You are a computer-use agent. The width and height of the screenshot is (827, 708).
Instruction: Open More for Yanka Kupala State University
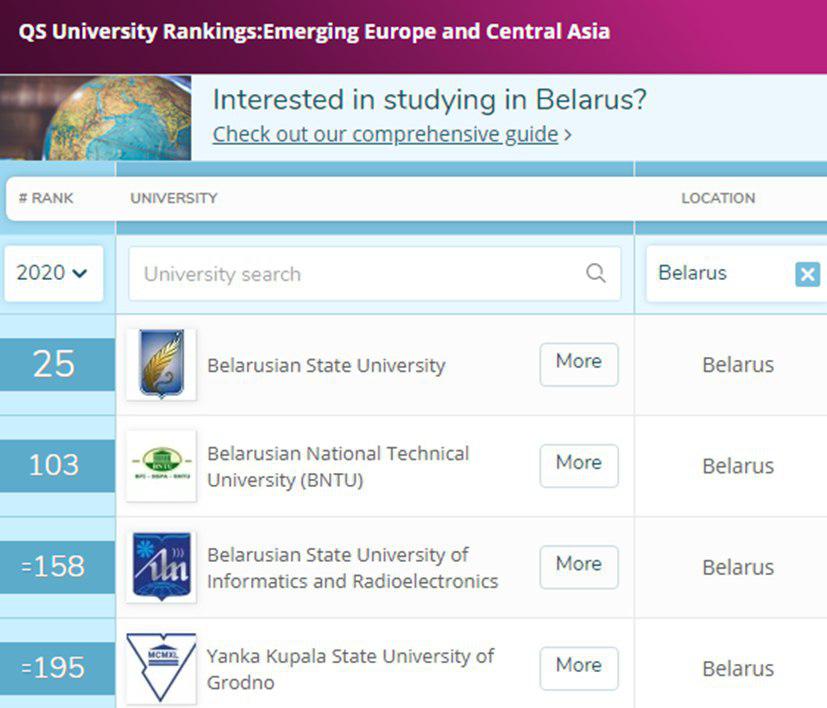pos(579,668)
